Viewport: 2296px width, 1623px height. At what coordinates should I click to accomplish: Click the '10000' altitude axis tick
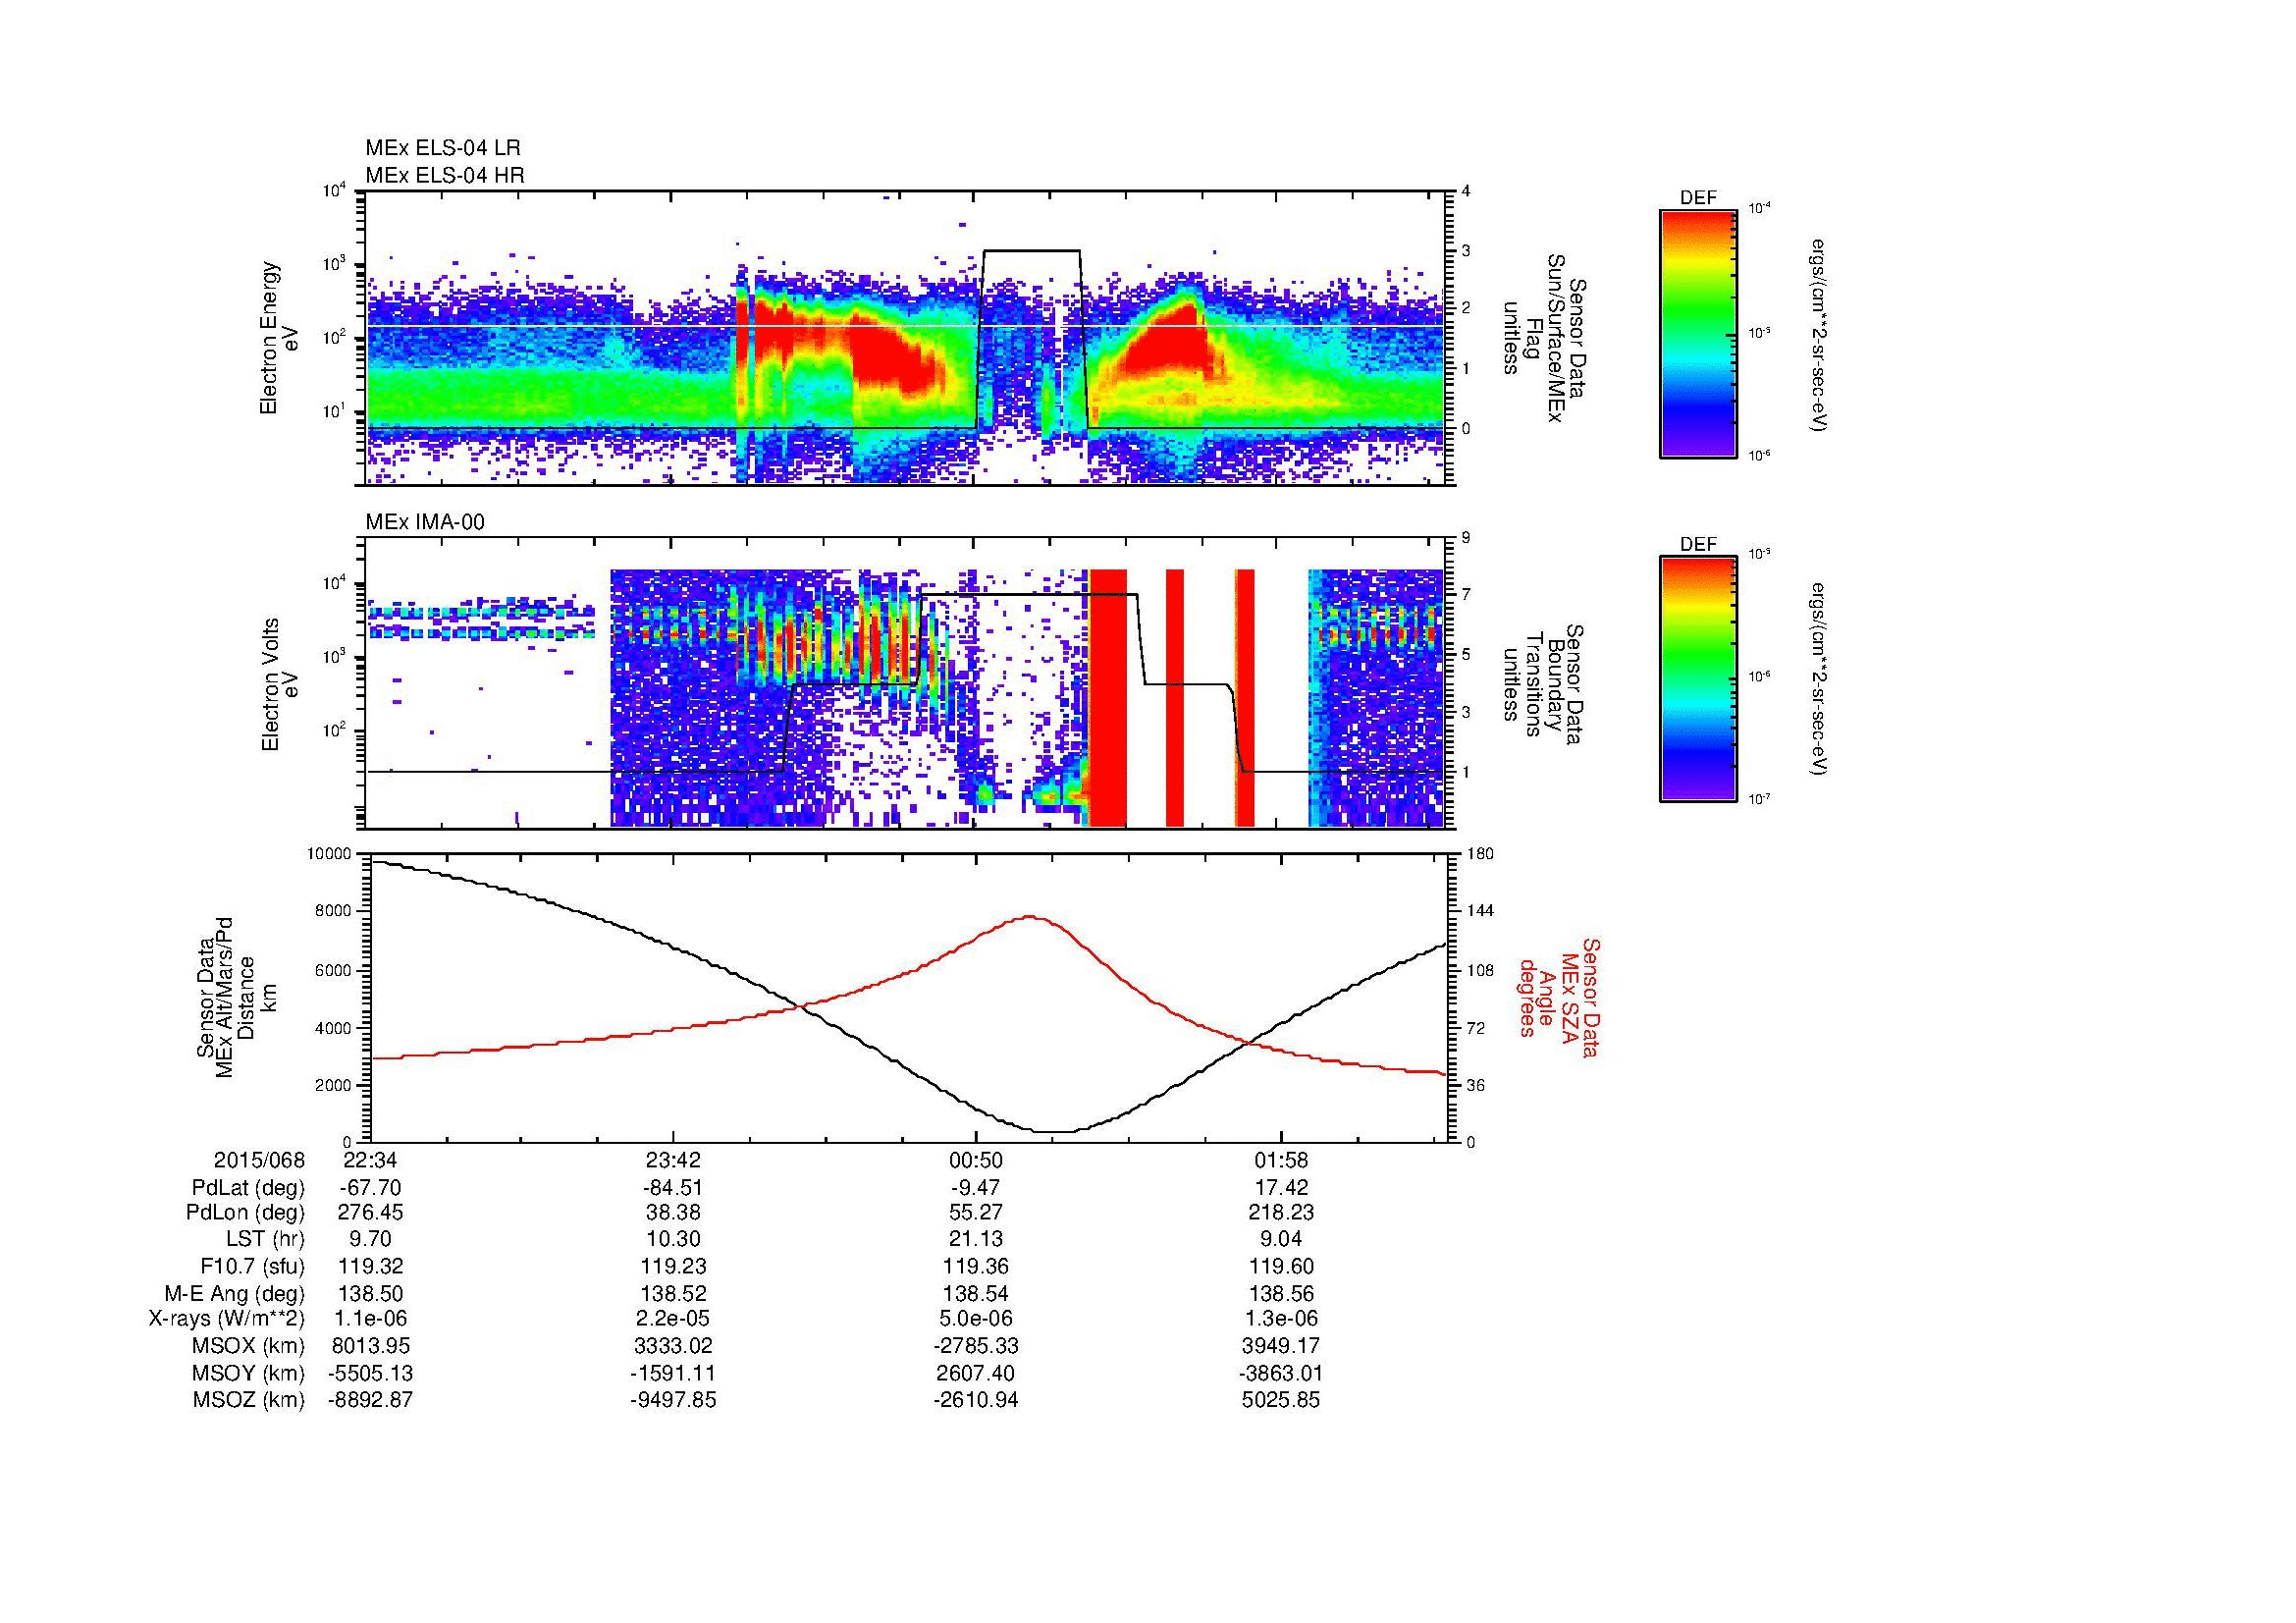coord(329,854)
